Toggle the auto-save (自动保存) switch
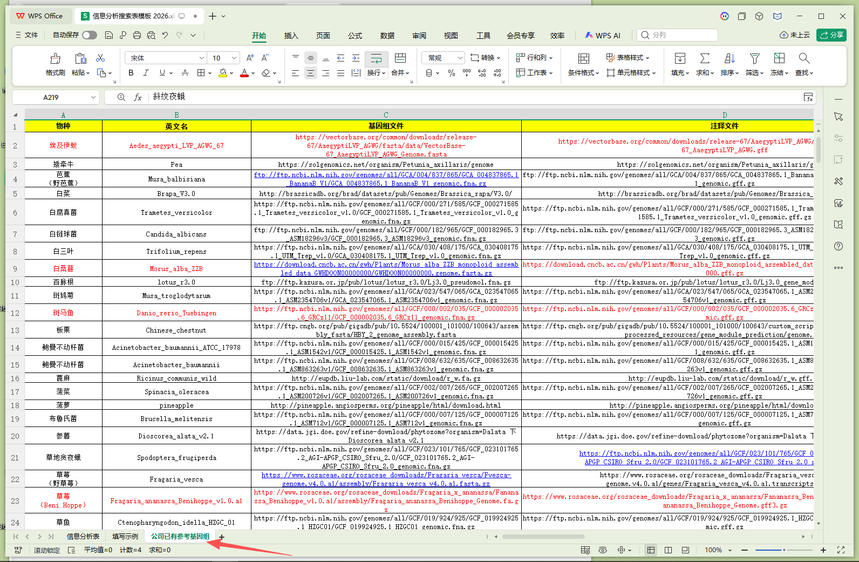 point(90,35)
